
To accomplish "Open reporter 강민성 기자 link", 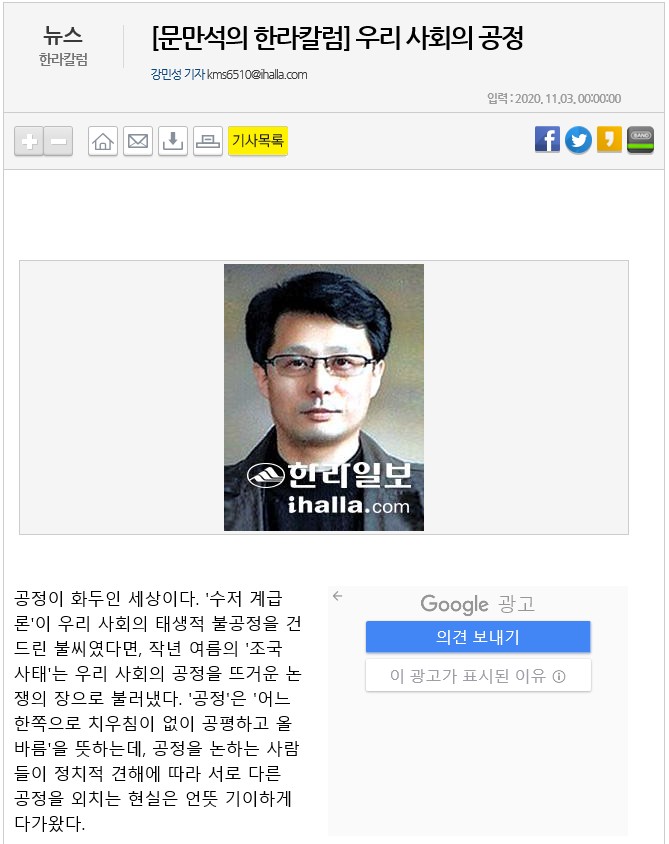I will [x=178, y=74].
